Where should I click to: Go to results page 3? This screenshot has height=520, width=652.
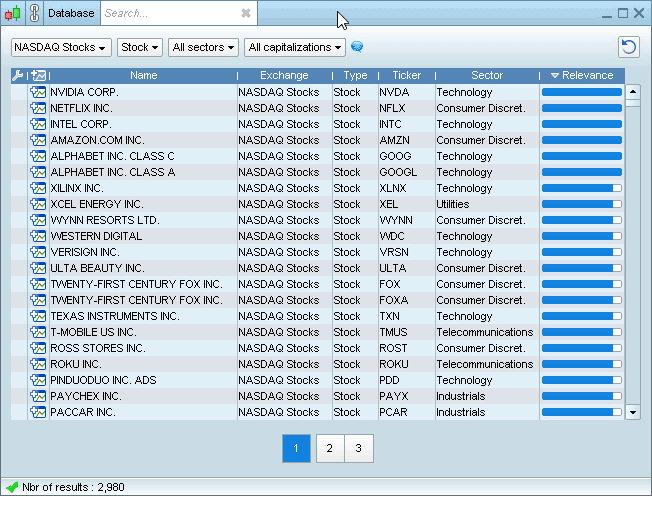point(358,449)
